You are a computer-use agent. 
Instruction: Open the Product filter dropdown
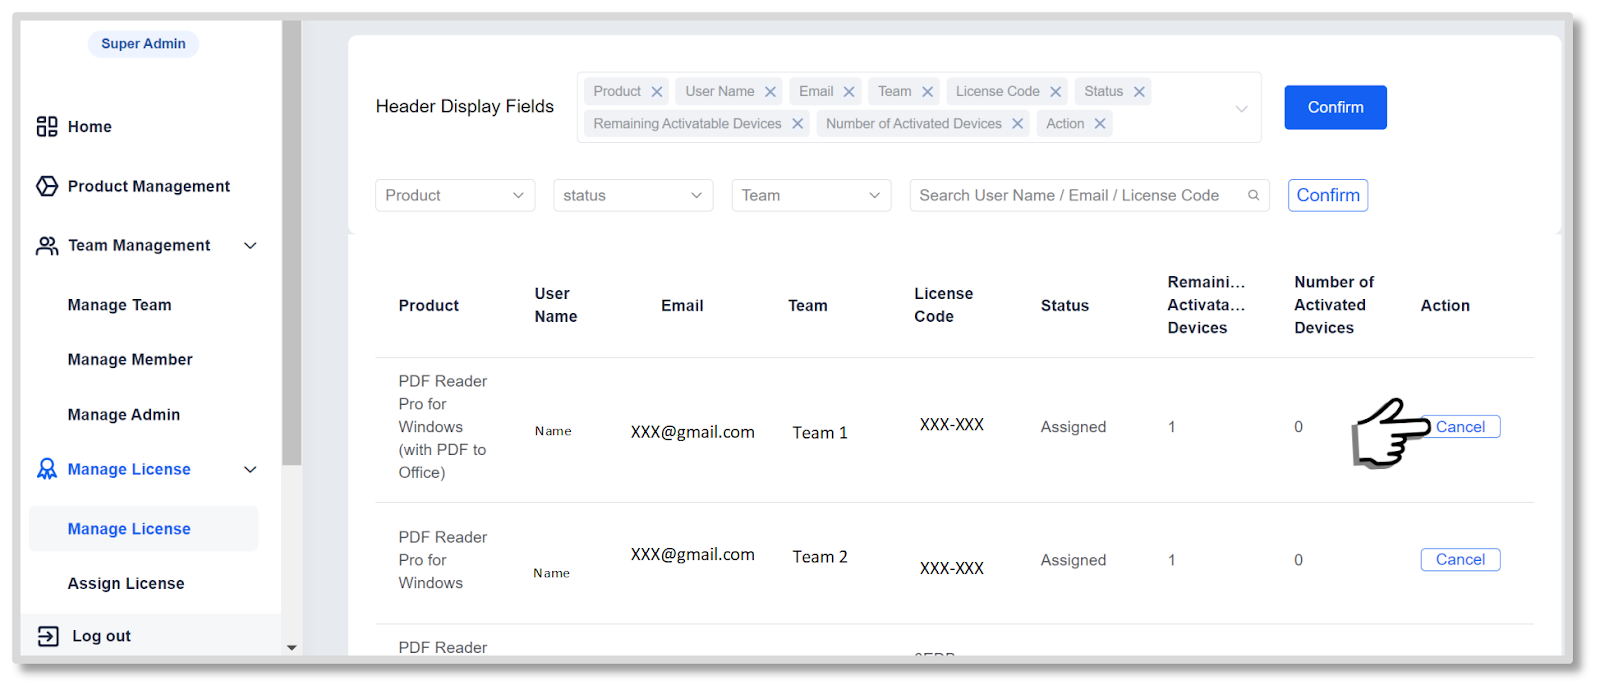click(455, 195)
